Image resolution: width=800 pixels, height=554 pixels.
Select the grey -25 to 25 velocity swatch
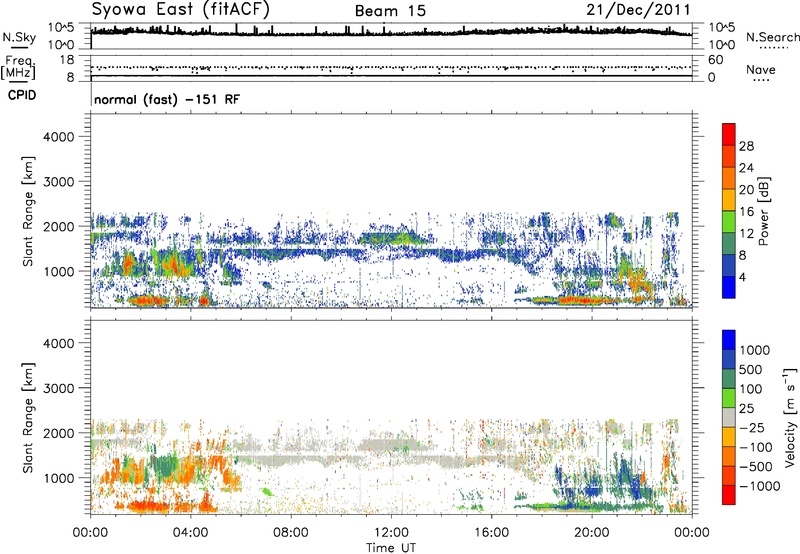coord(729,417)
